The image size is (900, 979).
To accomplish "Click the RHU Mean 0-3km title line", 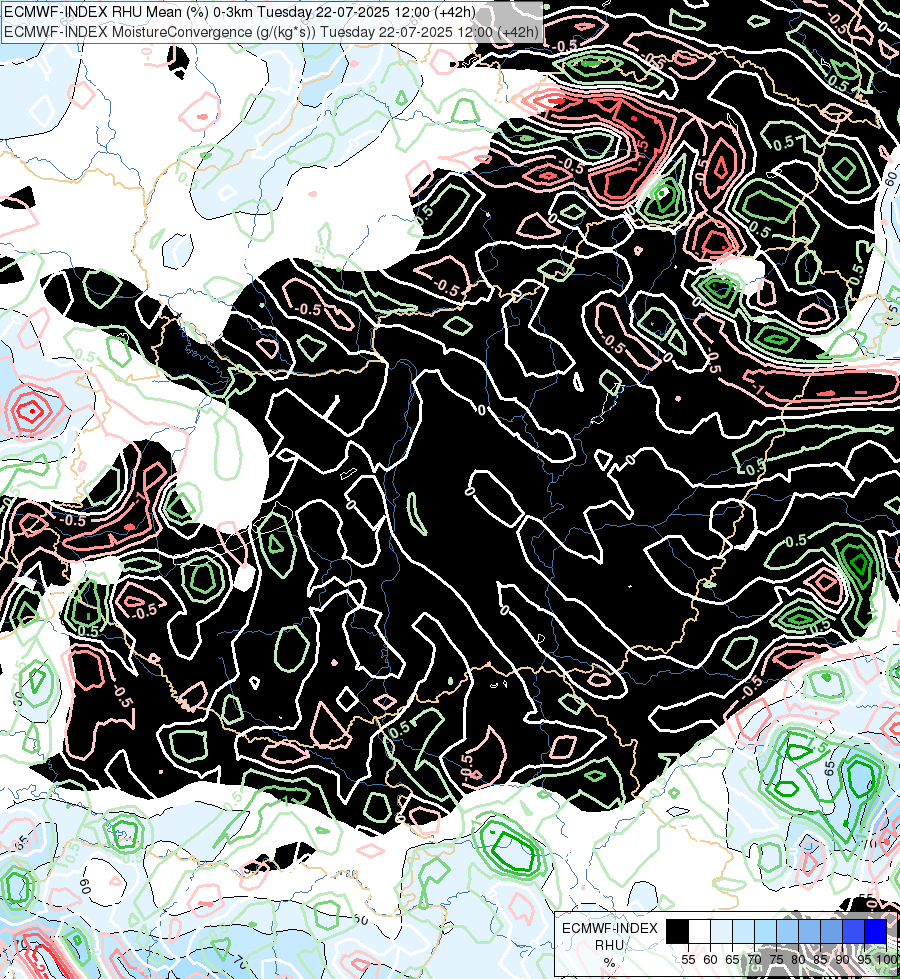I will (239, 12).
